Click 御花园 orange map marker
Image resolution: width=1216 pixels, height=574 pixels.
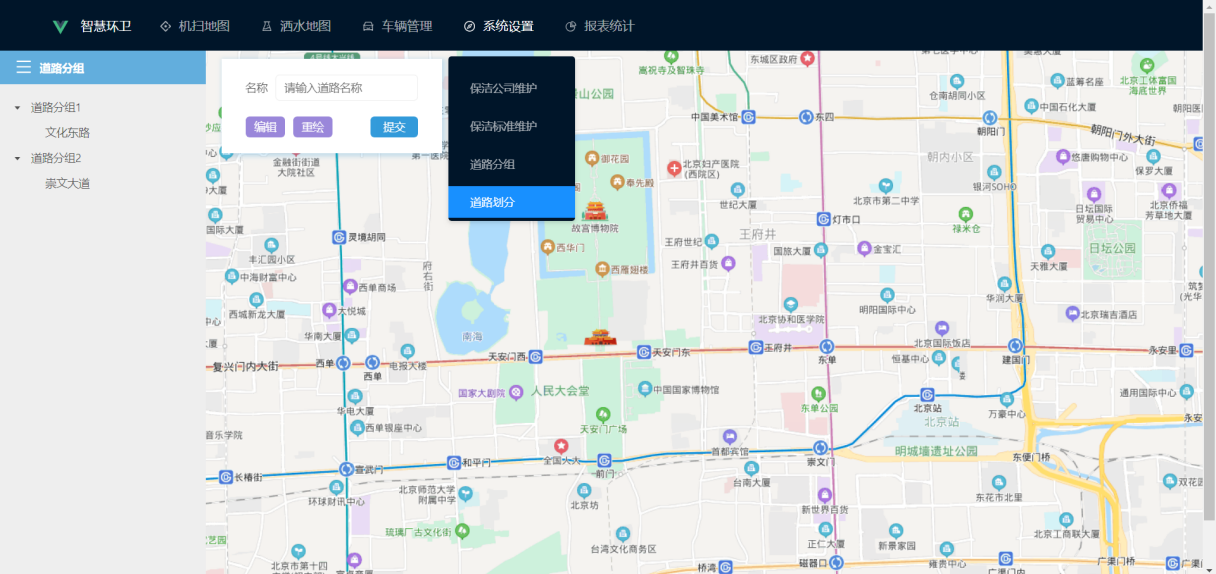591,158
